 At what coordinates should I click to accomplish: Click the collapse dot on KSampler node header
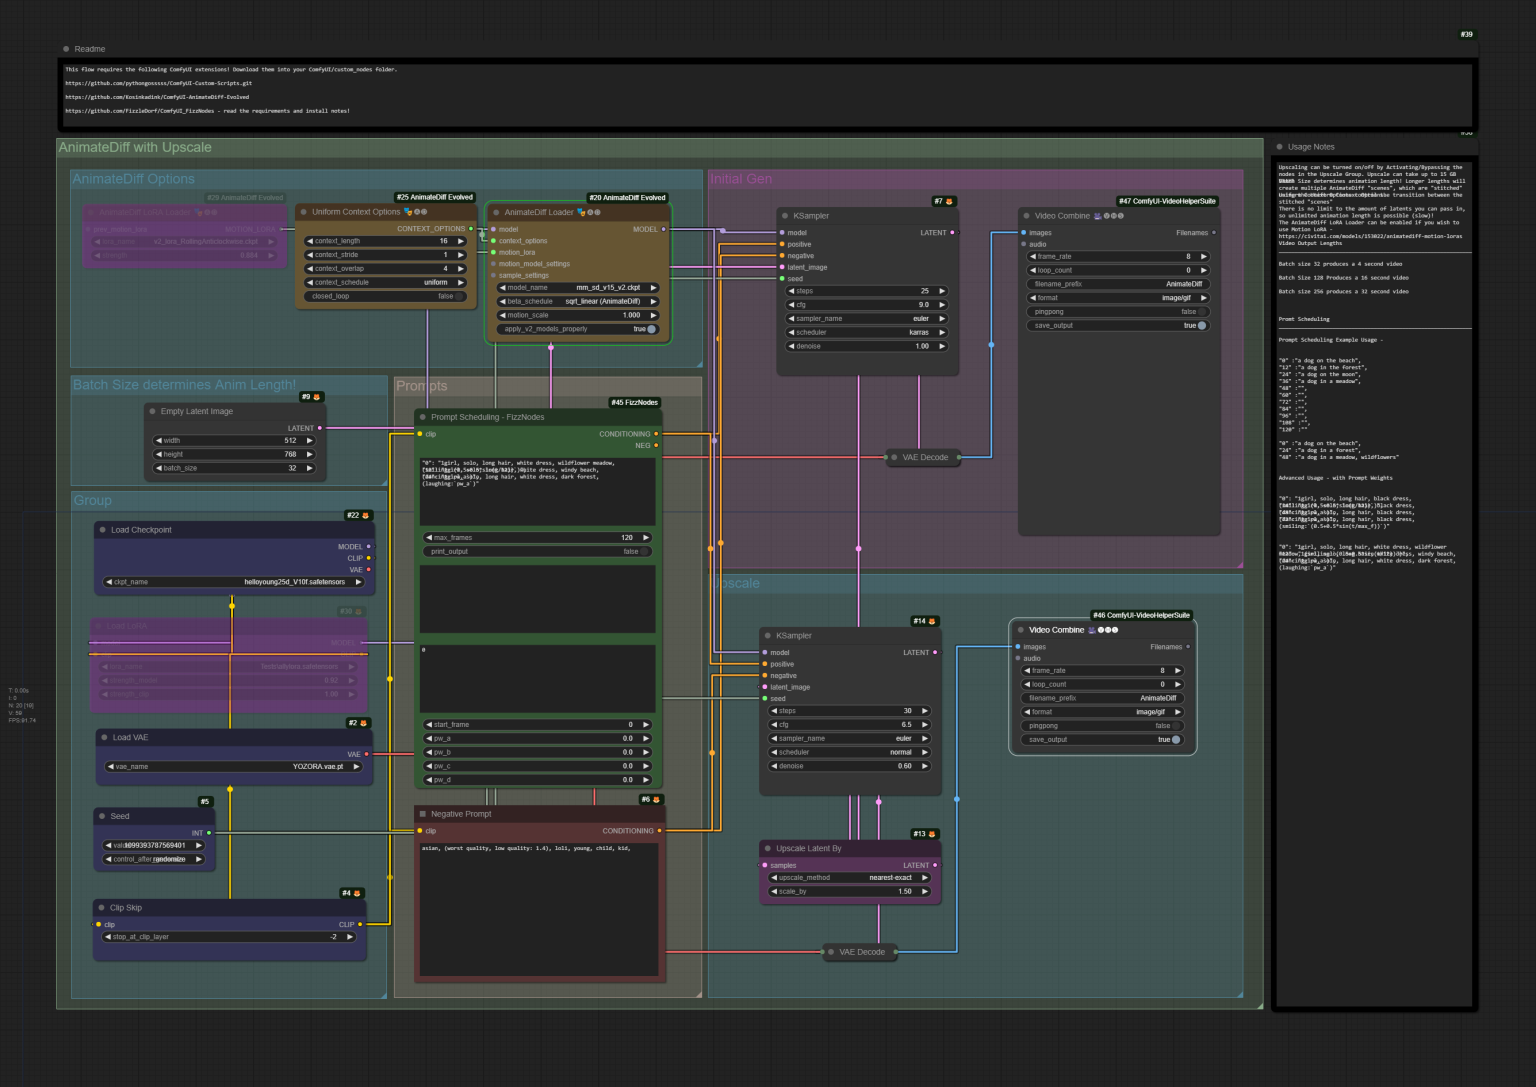[783, 216]
